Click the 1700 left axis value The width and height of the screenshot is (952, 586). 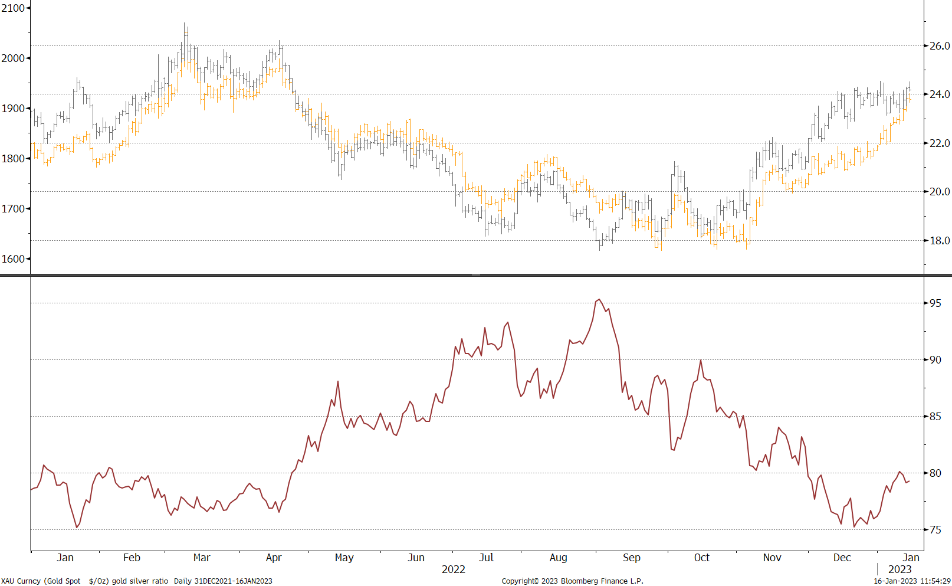13,209
